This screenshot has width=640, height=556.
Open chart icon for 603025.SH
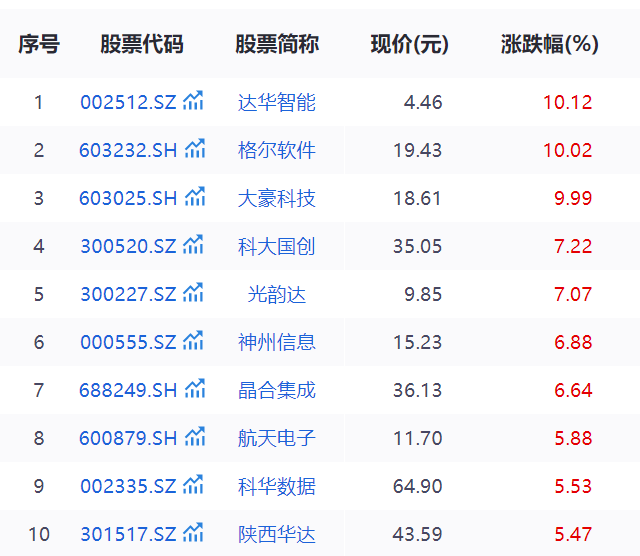click(195, 197)
